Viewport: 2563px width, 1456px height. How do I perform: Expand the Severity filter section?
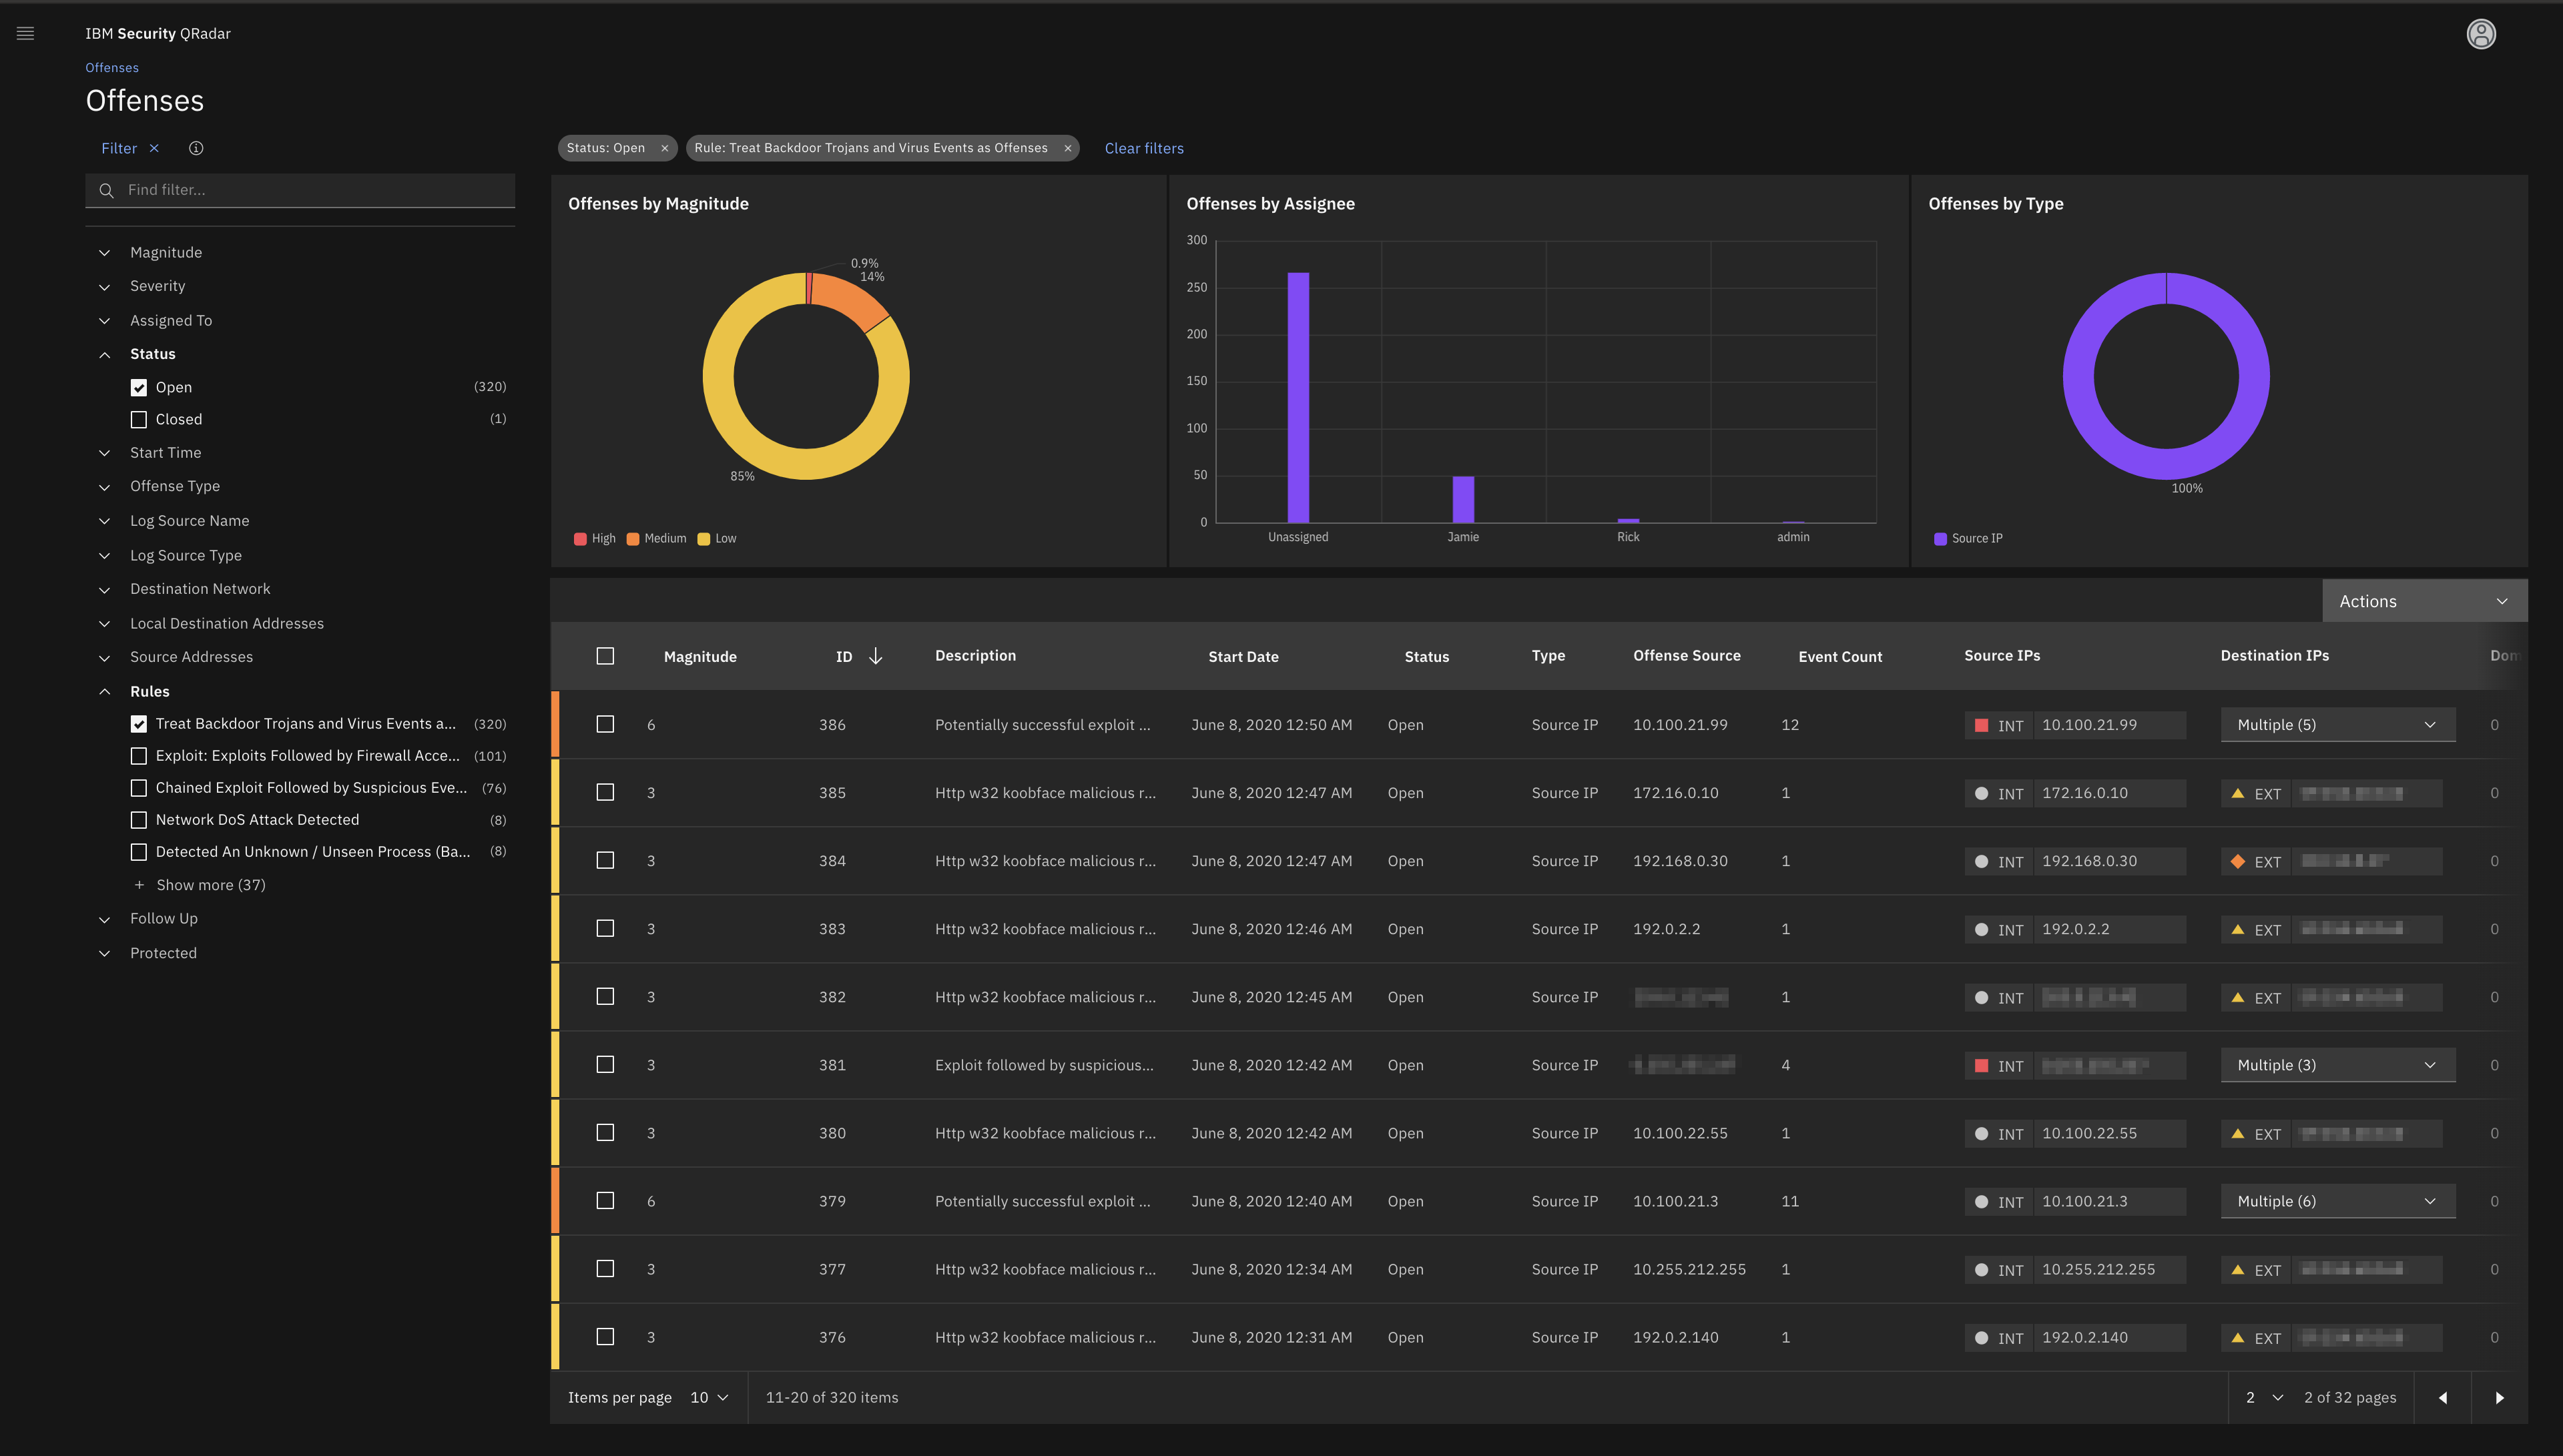click(x=105, y=286)
